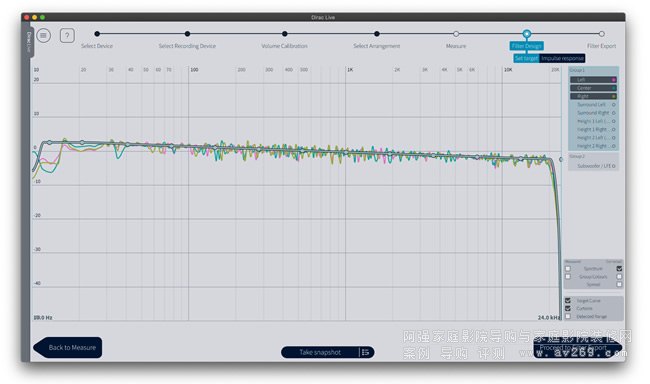Select the Set target tab
Screen dimensions: 650x384
pos(526,58)
